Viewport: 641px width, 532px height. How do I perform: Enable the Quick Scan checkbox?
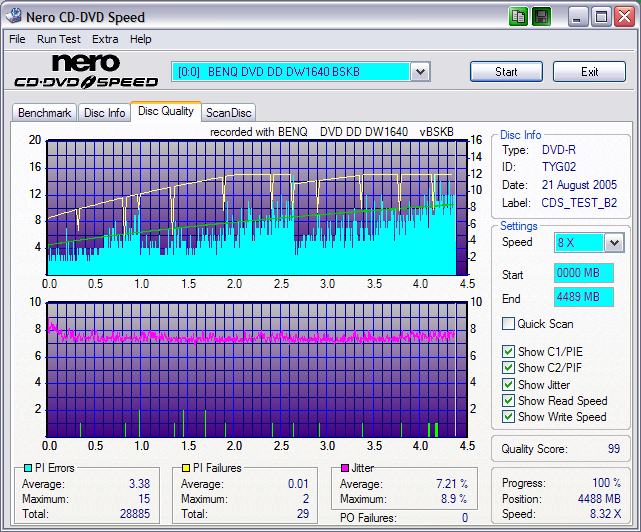click(509, 324)
